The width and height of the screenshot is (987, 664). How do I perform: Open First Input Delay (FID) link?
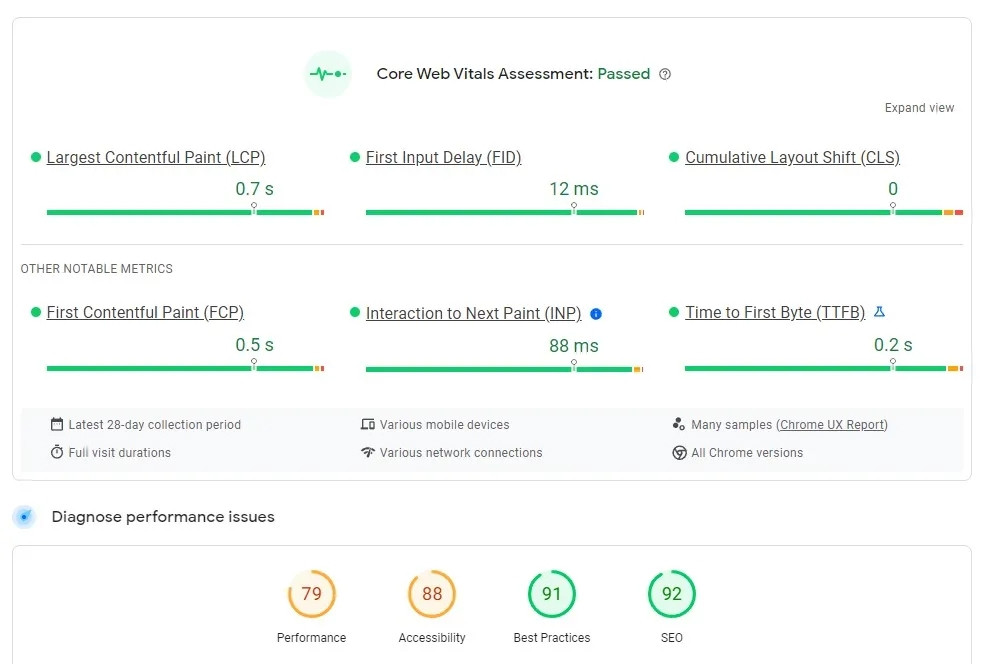click(443, 158)
